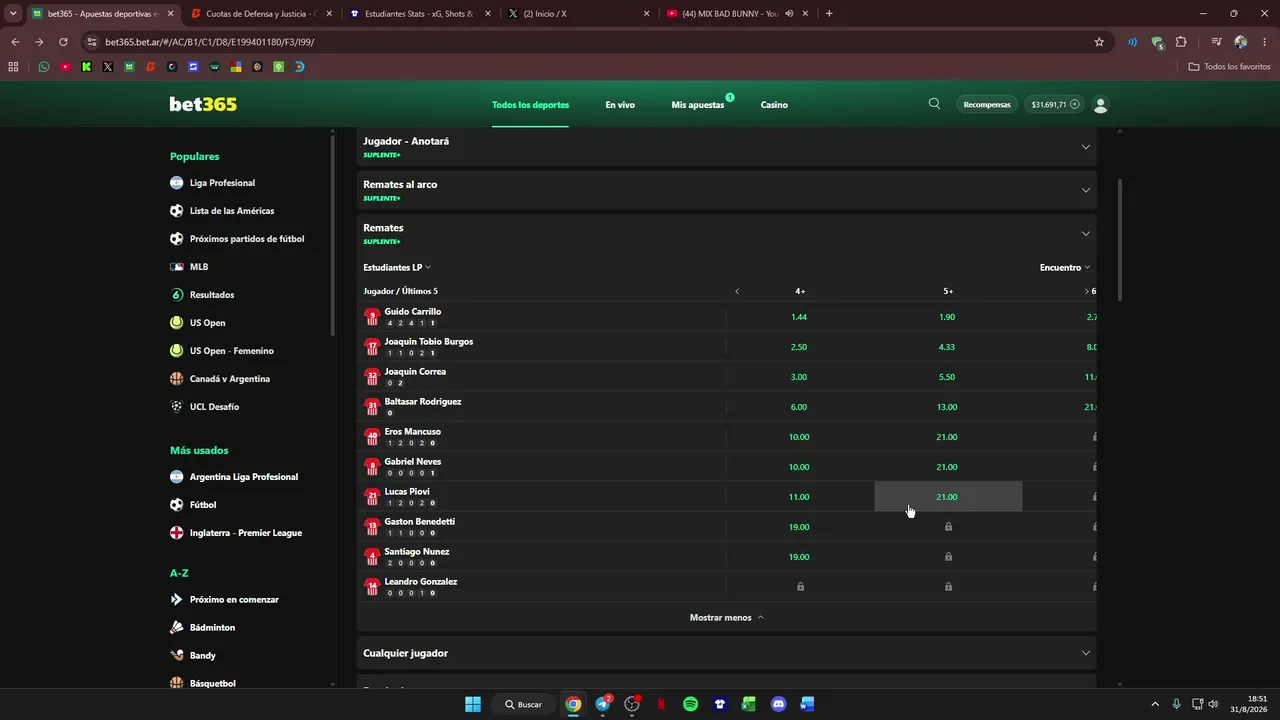Open Mis apuestas
Screen dimensions: 1280x720
(x=698, y=105)
